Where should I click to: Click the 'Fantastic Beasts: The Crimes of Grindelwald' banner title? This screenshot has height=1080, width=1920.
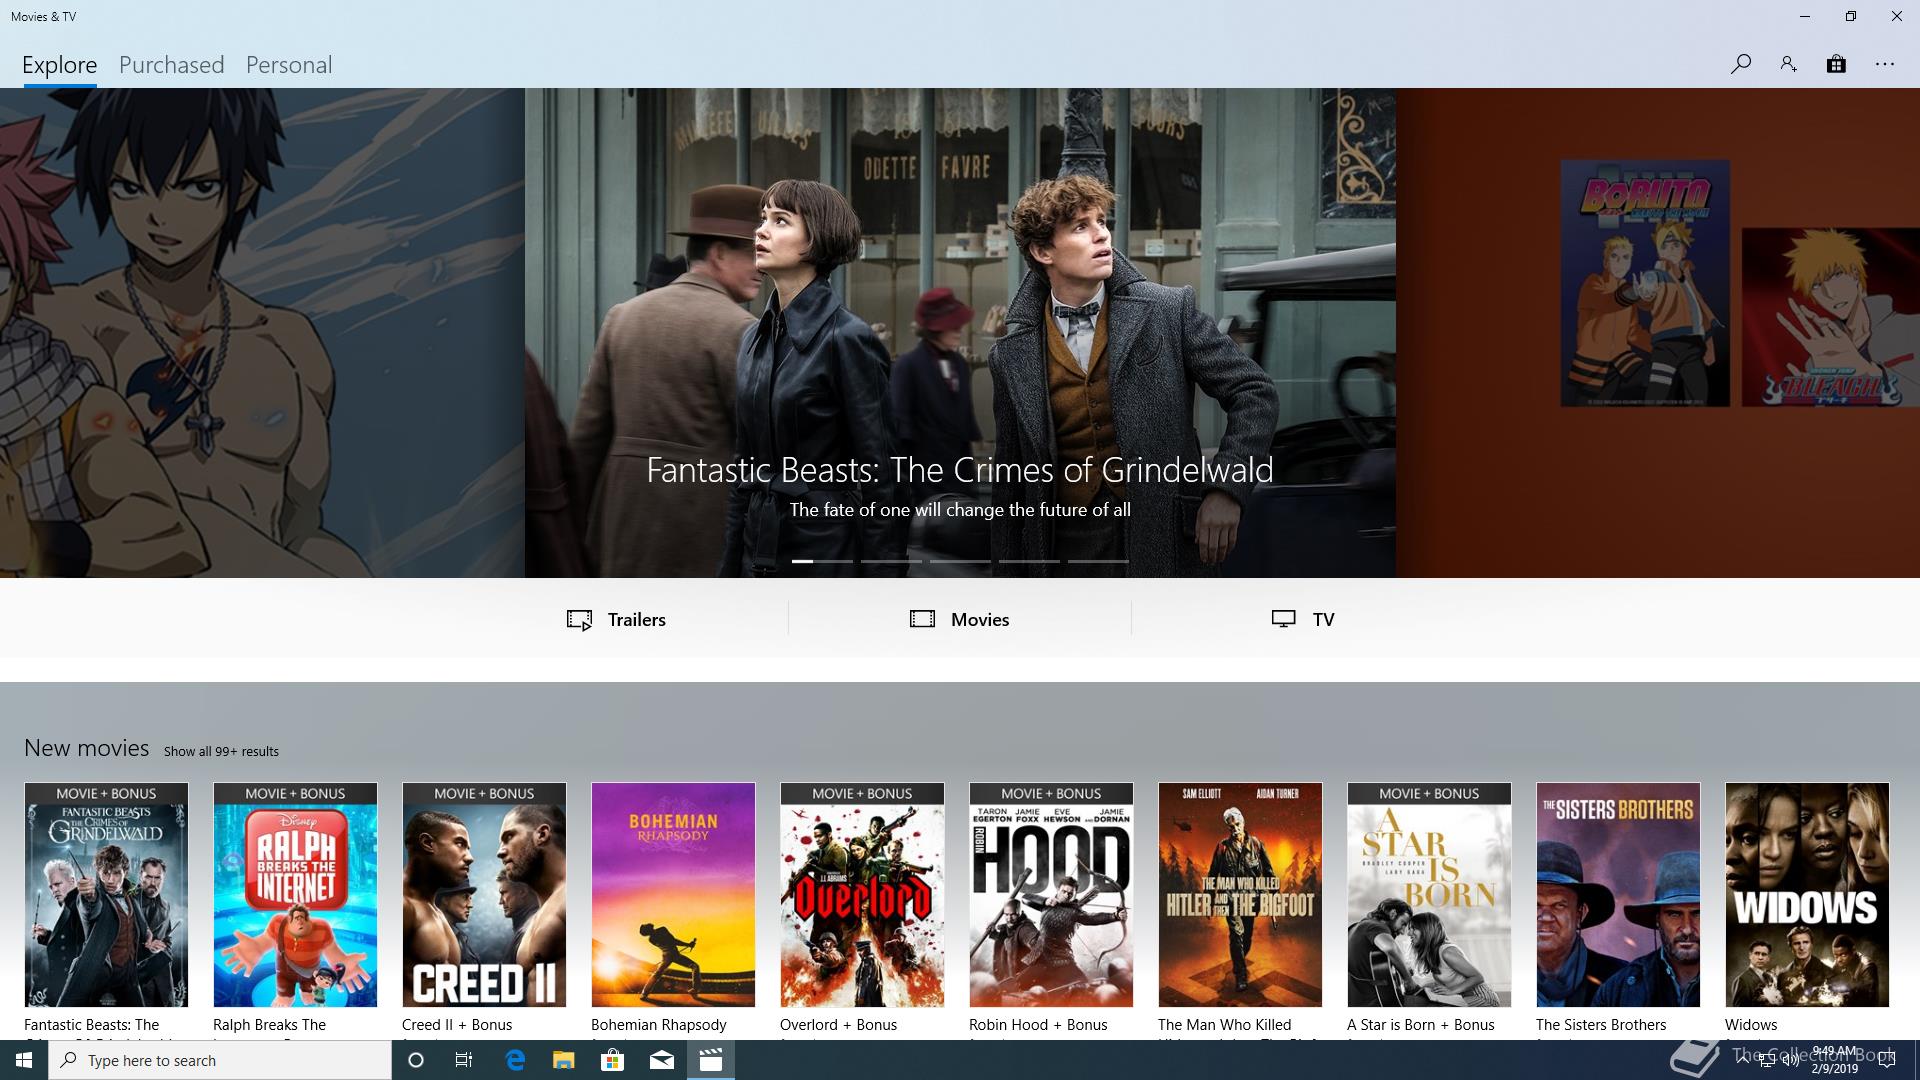(960, 470)
